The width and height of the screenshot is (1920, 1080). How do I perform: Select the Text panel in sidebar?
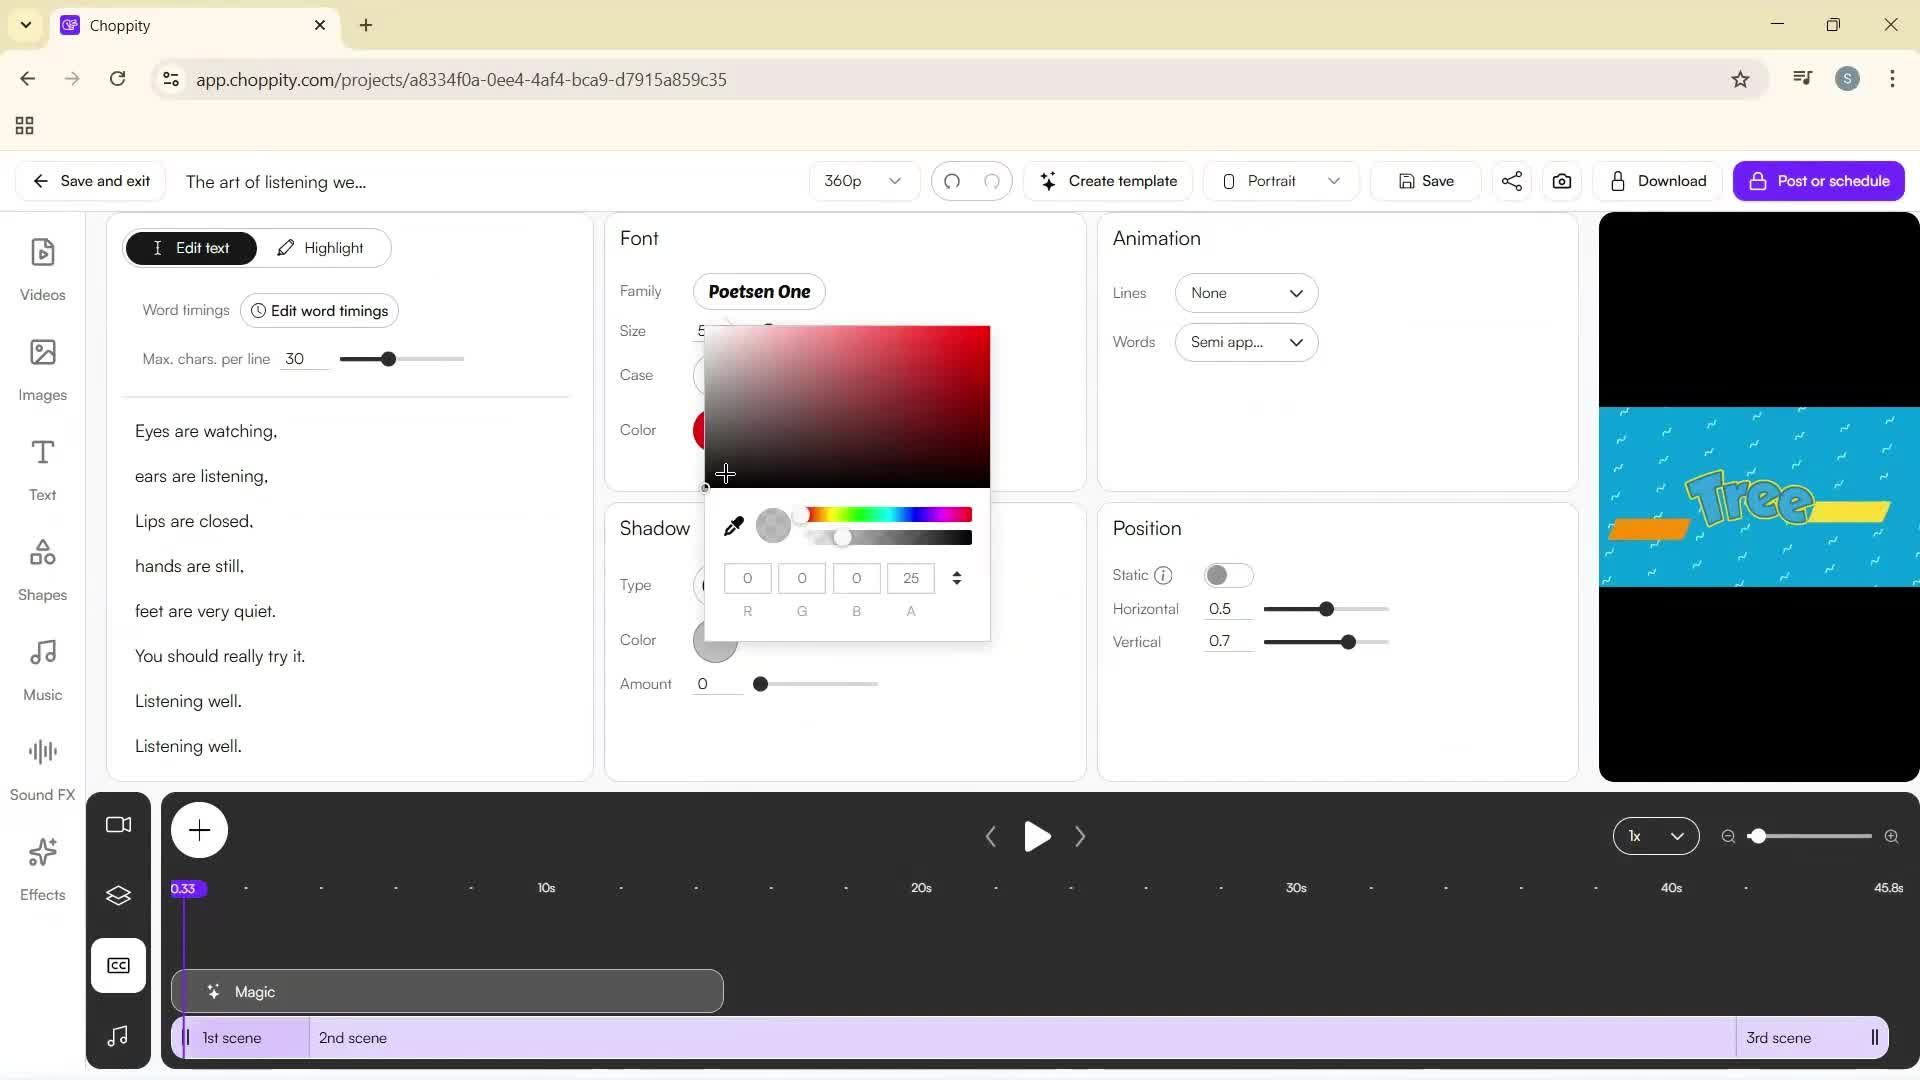tap(42, 467)
